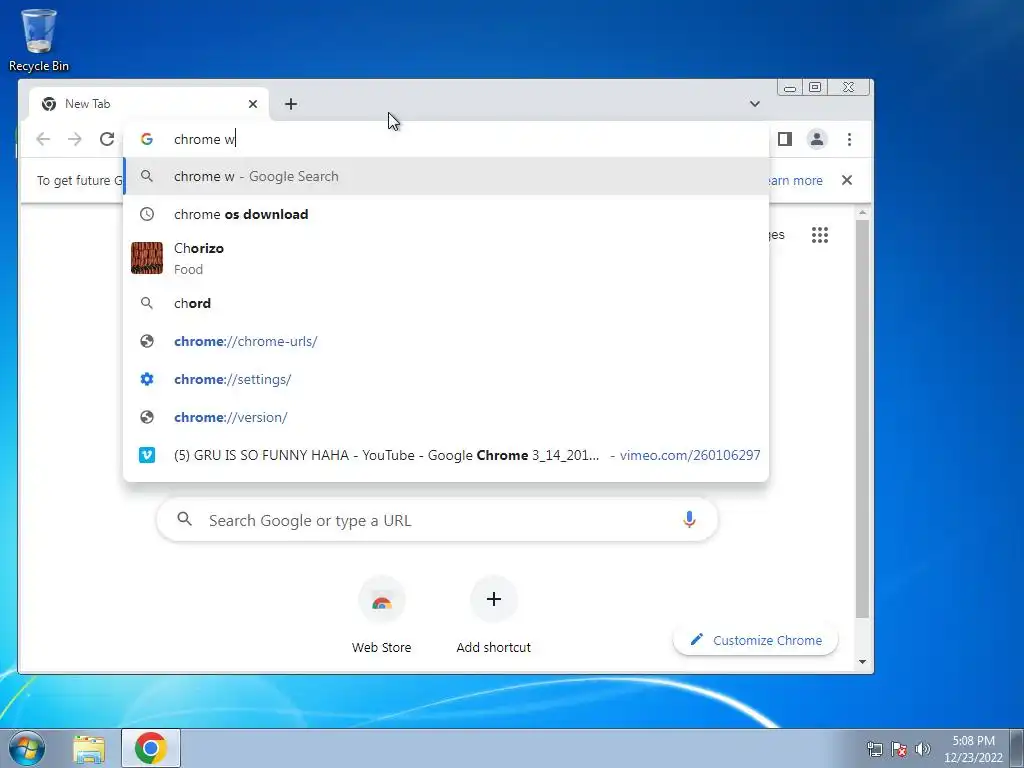
Task: Click the Google G icon in the address bar
Action: tap(147, 139)
